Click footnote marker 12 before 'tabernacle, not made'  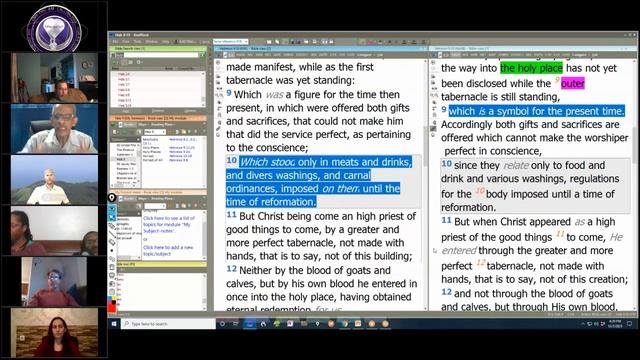(480, 263)
